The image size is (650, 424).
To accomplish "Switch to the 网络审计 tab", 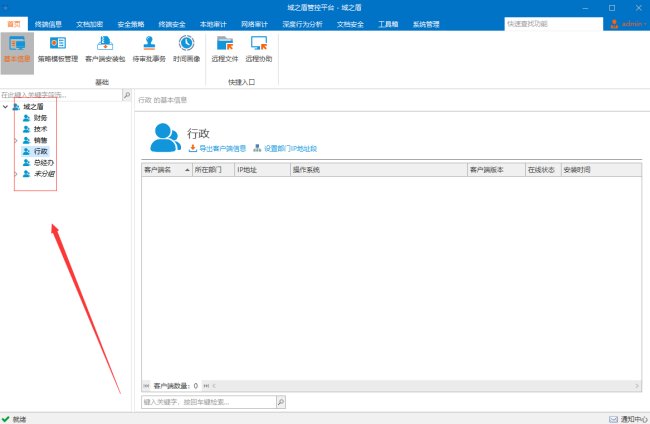I will tap(255, 24).
